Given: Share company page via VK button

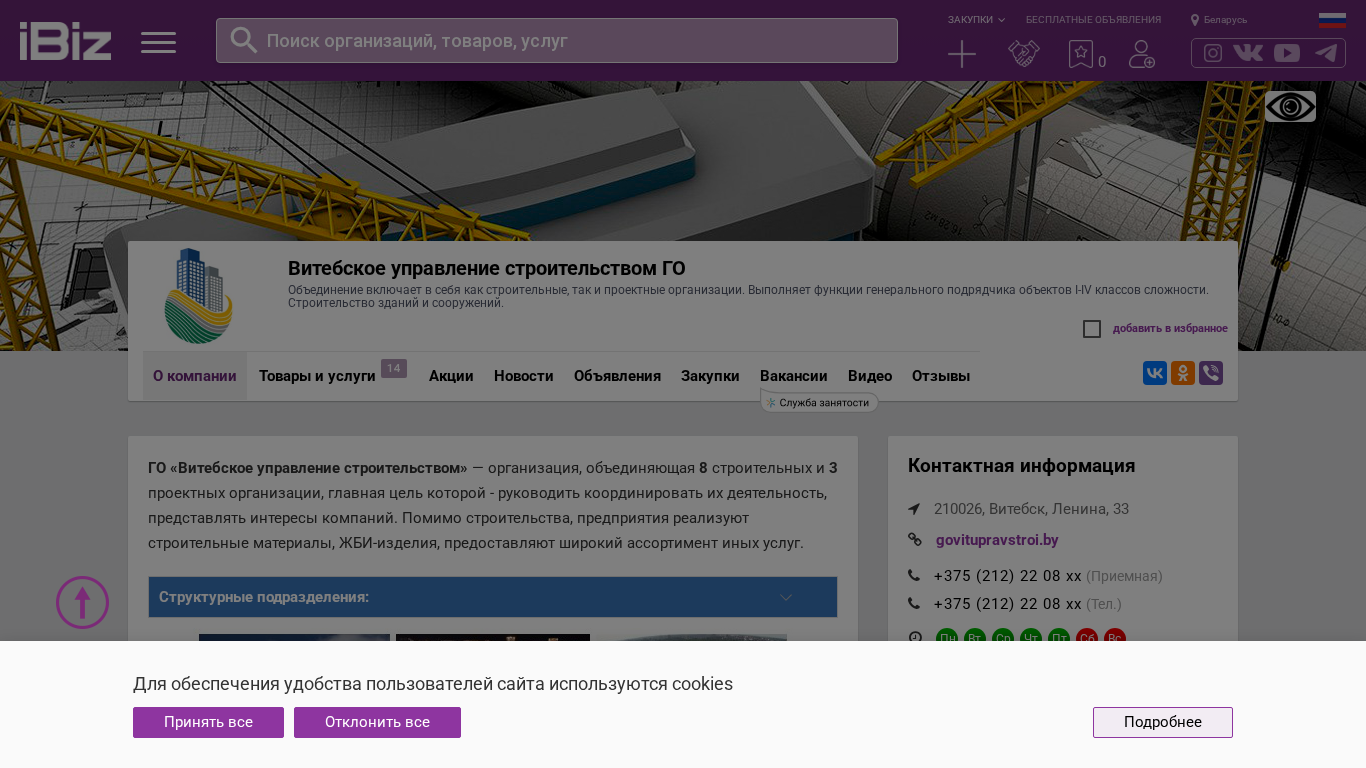Looking at the screenshot, I should coord(1155,373).
